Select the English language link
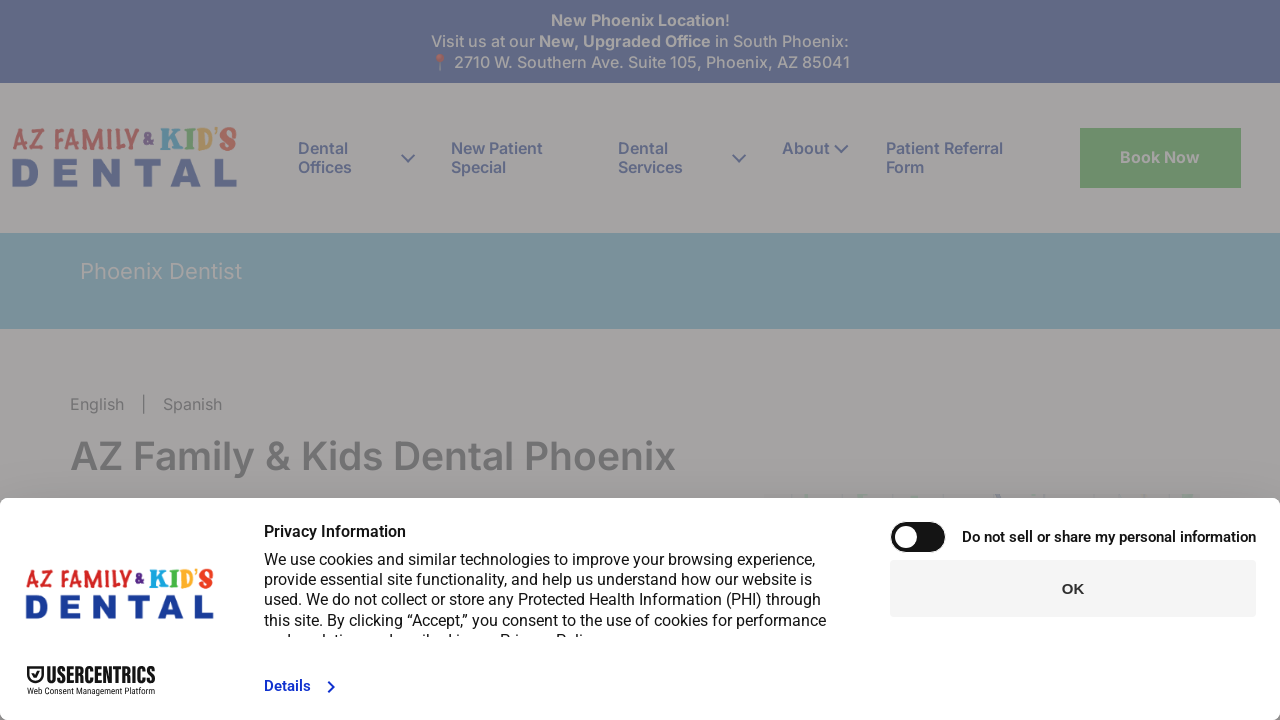Viewport: 1280px width, 720px height. point(97,404)
